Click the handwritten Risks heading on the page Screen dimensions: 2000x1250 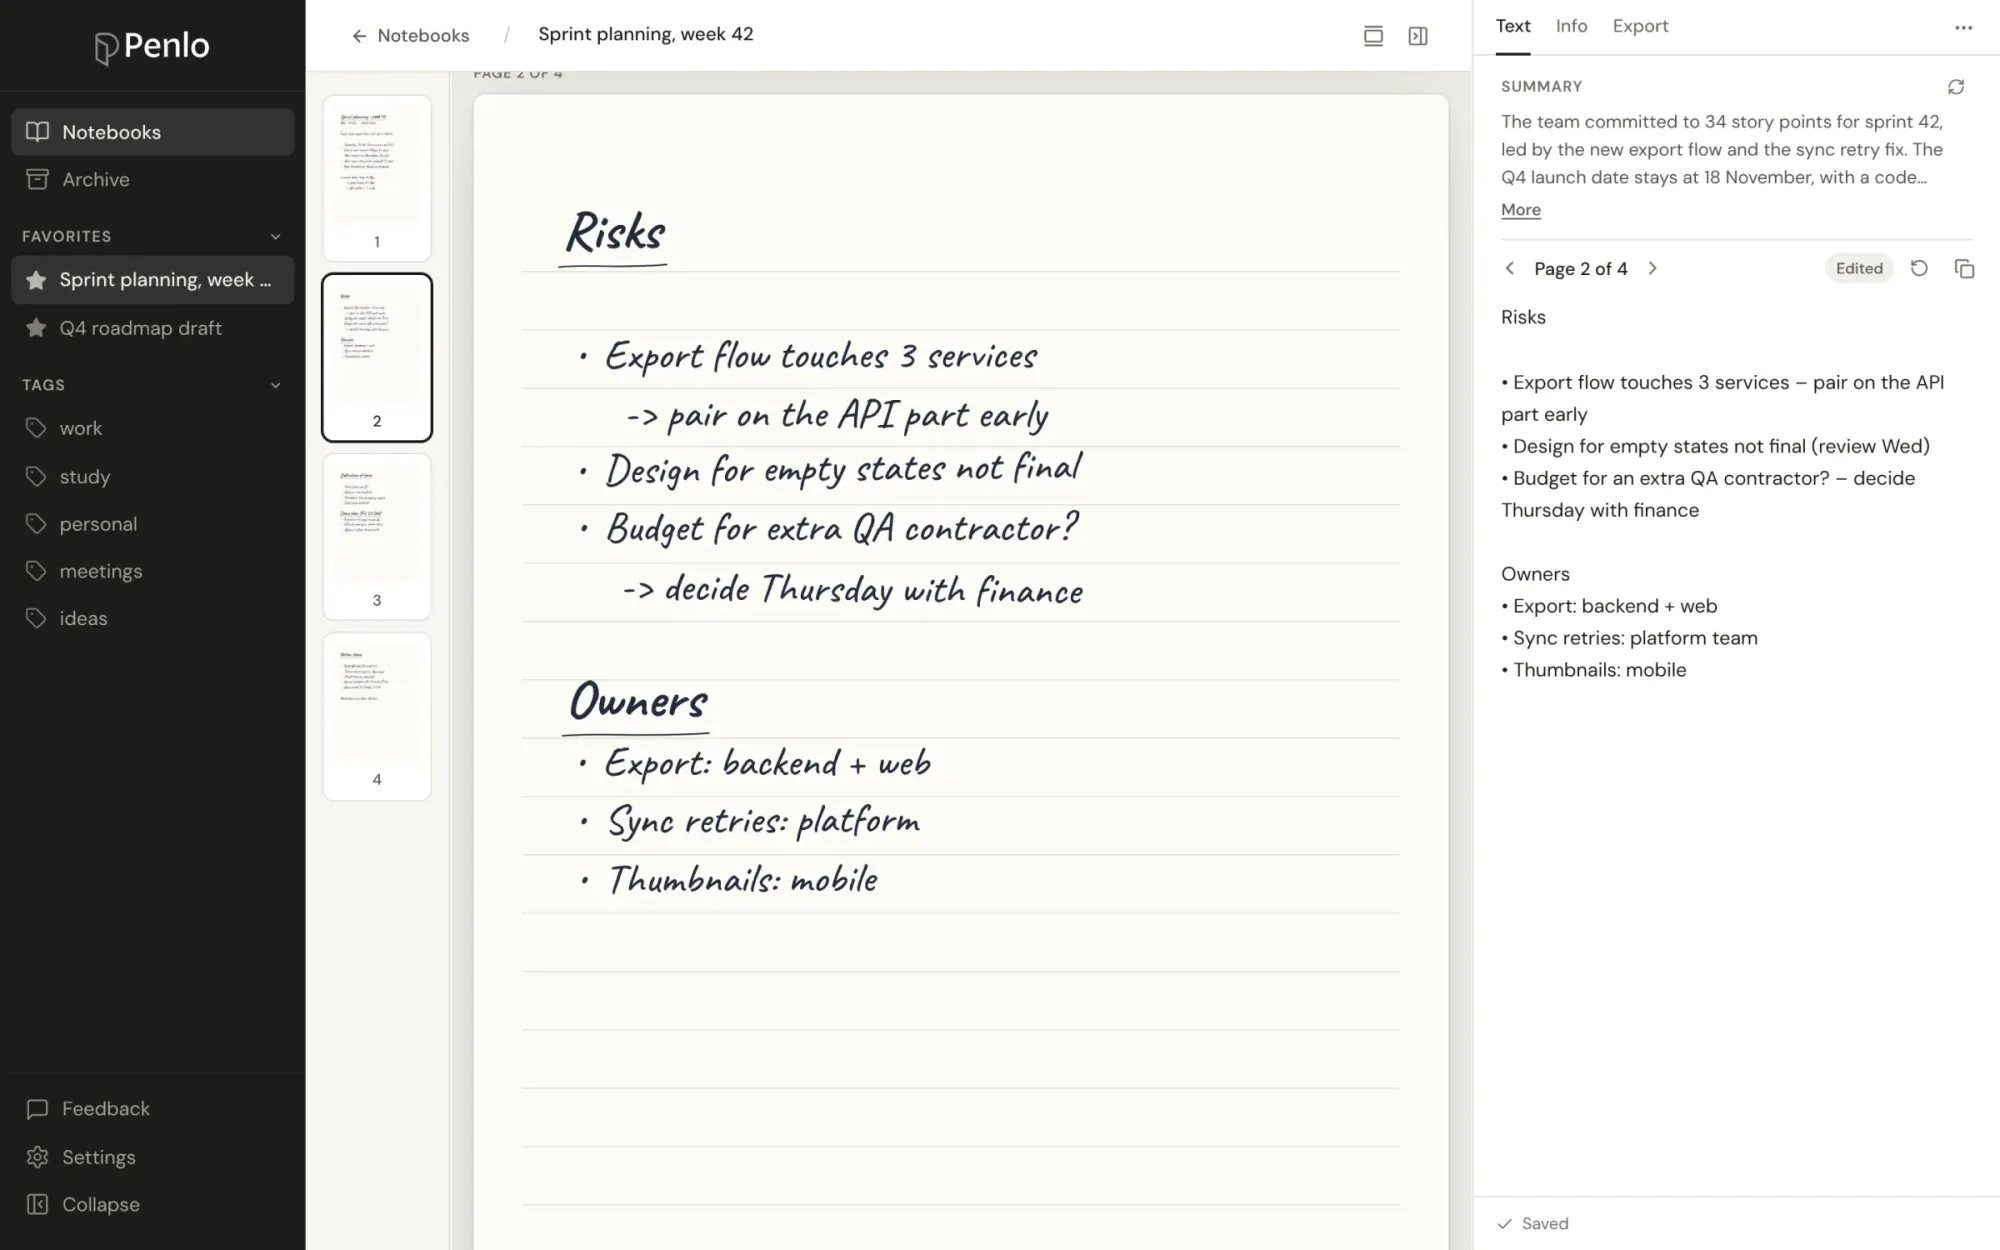tap(614, 234)
